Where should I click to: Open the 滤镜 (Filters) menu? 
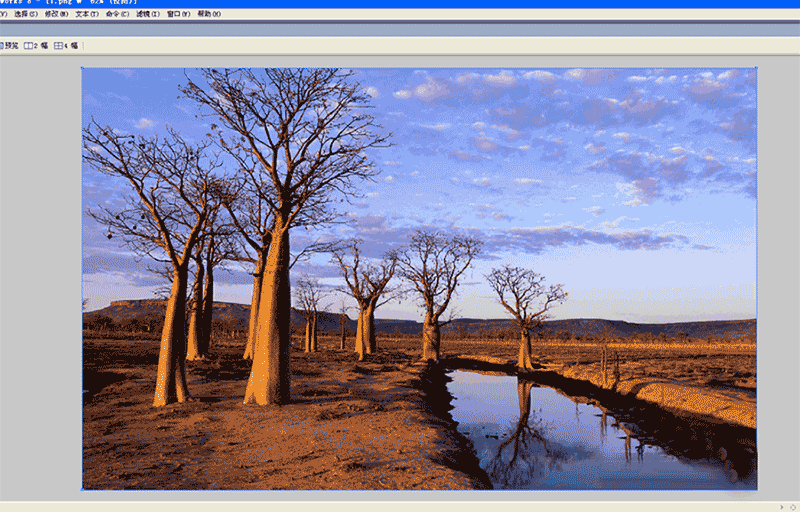[148, 14]
